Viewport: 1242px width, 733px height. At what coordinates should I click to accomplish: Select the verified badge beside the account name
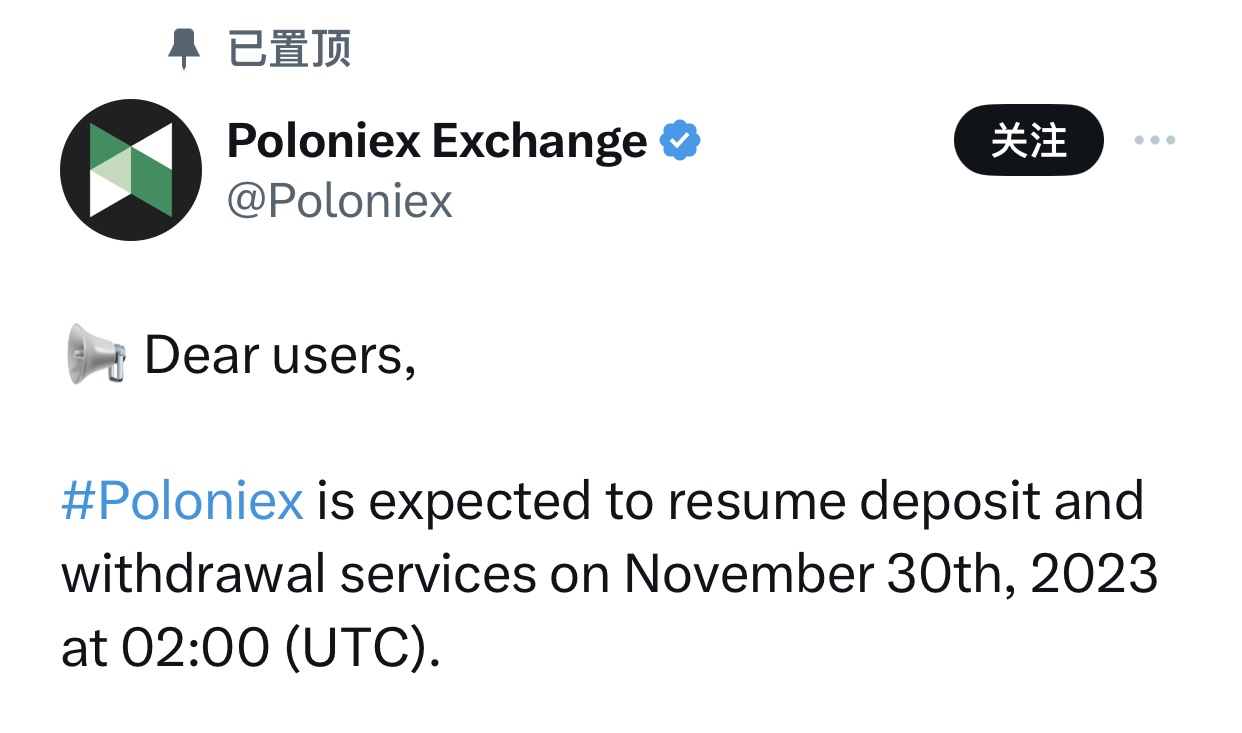(x=682, y=139)
